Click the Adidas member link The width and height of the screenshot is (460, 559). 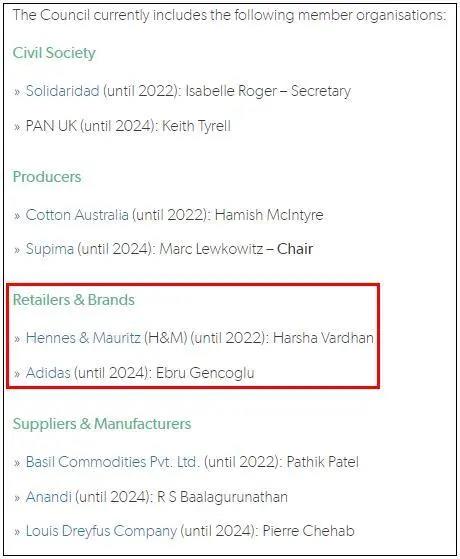[48, 373]
